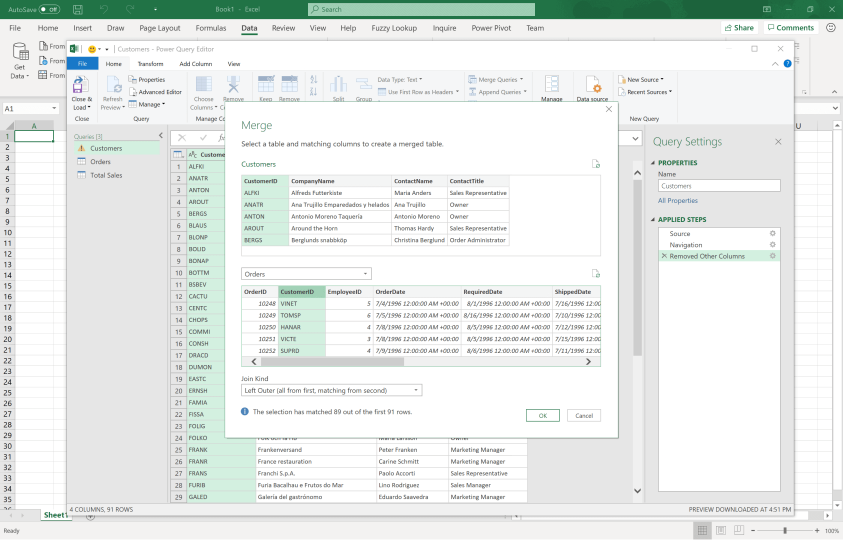Select CustomerID column header in Customers table
The height and width of the screenshot is (540, 843).
click(265, 181)
